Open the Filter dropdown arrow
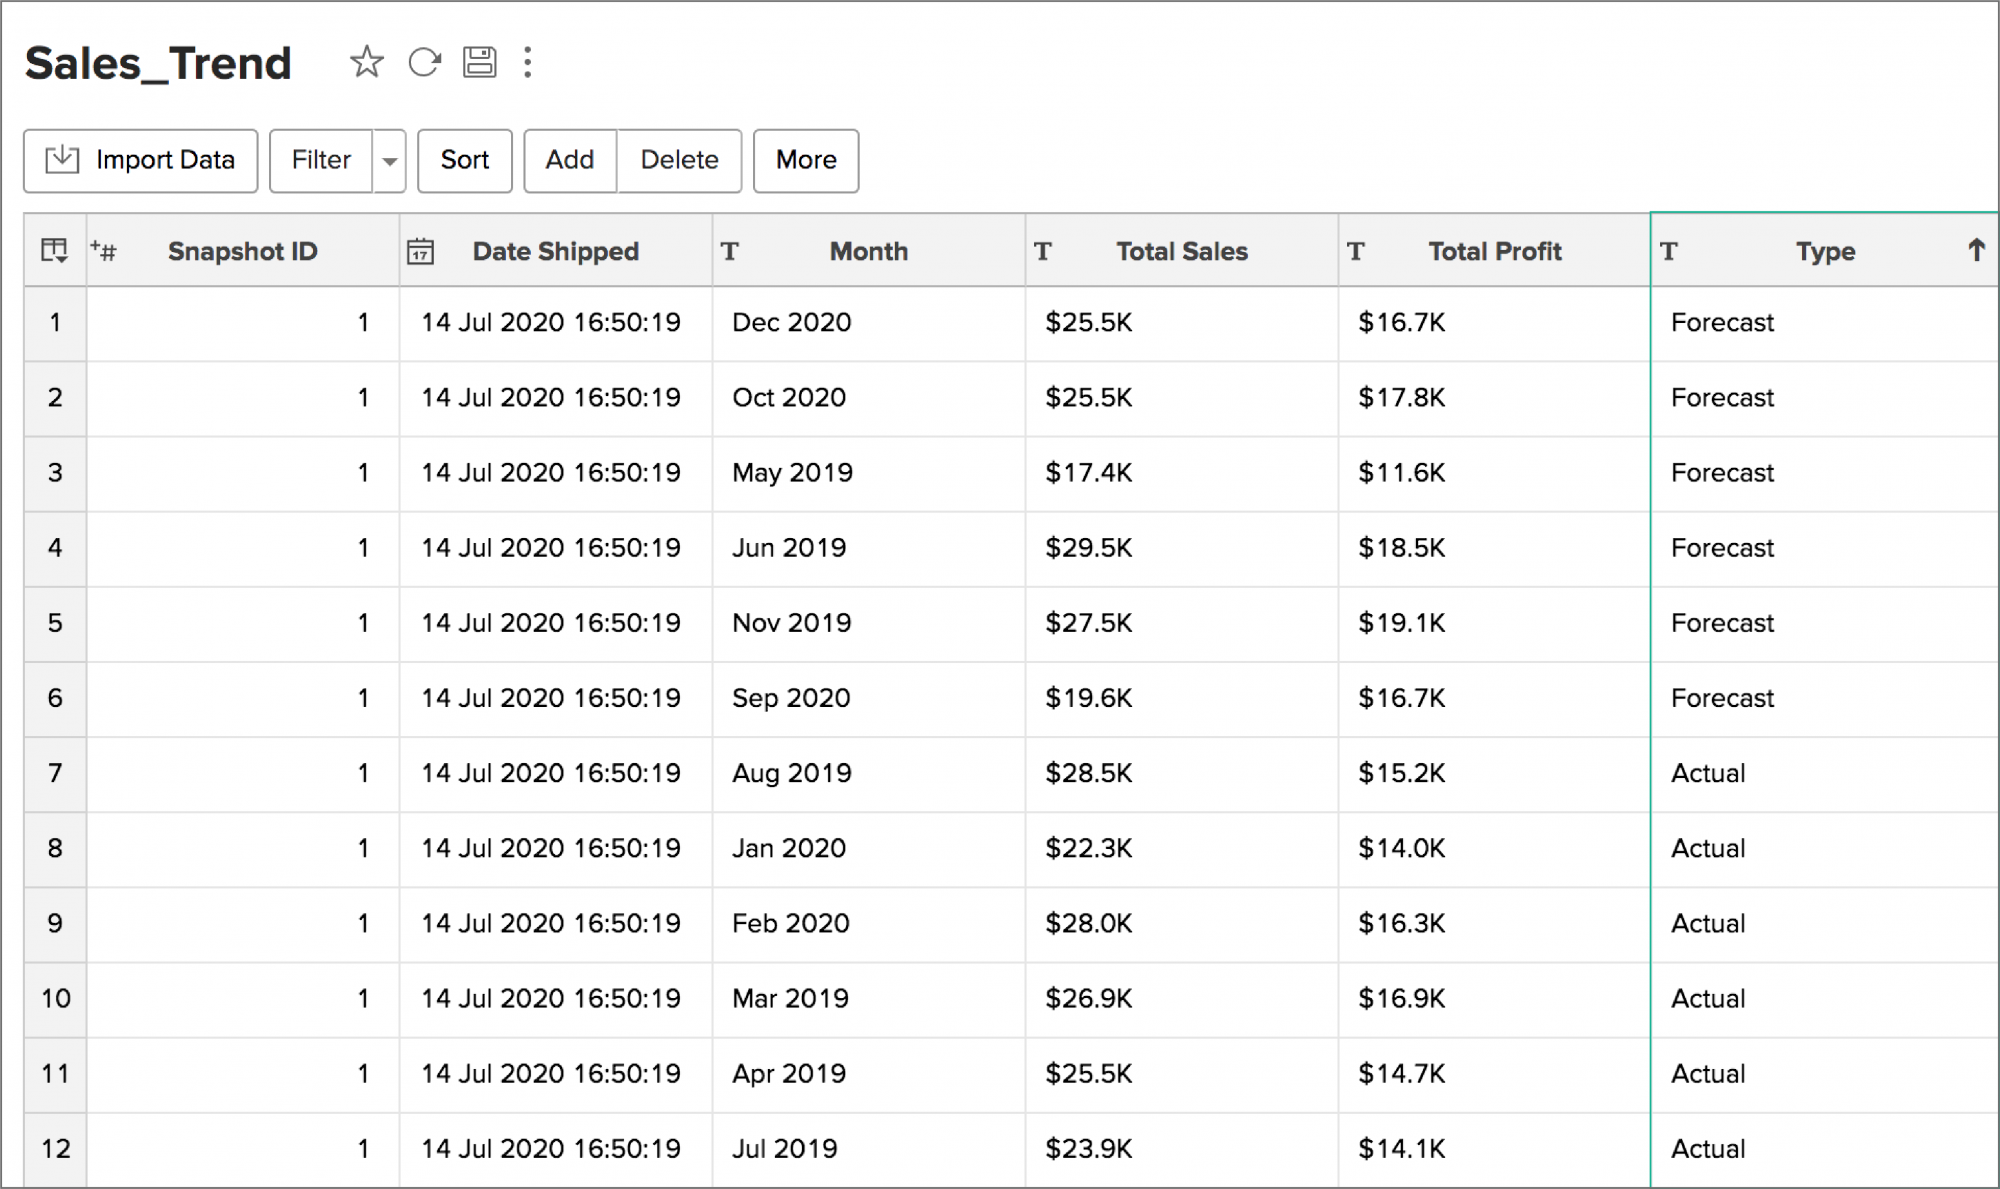2000x1189 pixels. [x=389, y=160]
